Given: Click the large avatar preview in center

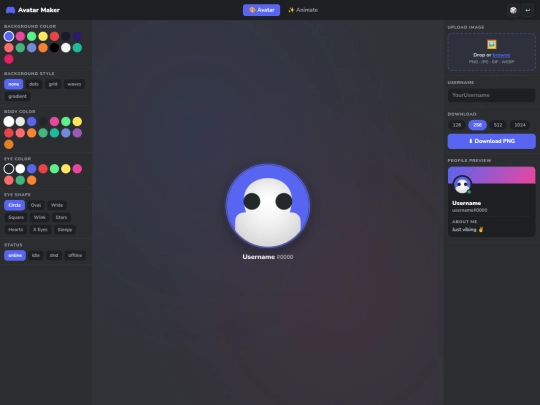Looking at the screenshot, I should tap(268, 206).
